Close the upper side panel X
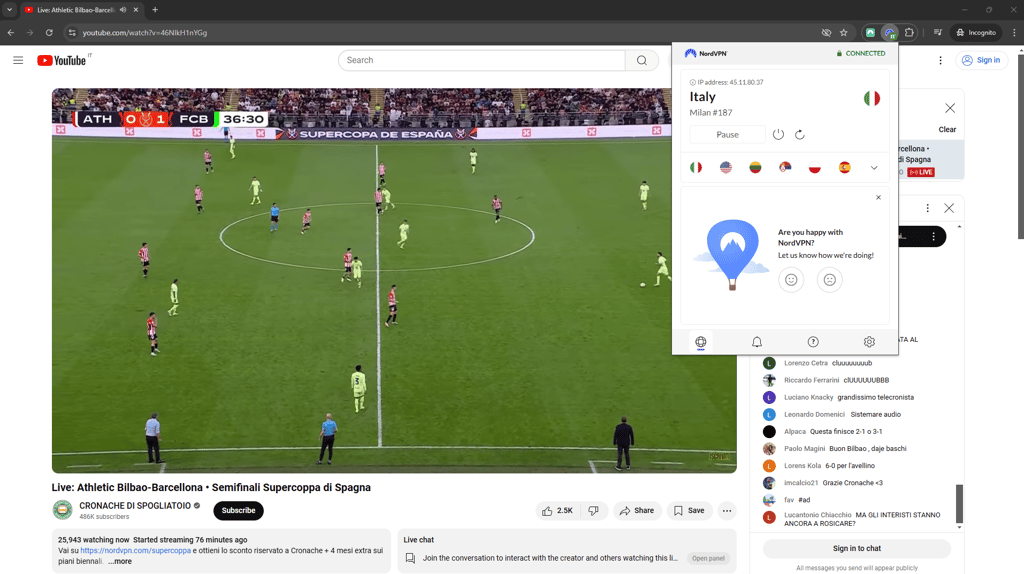This screenshot has height=574, width=1024. click(950, 108)
